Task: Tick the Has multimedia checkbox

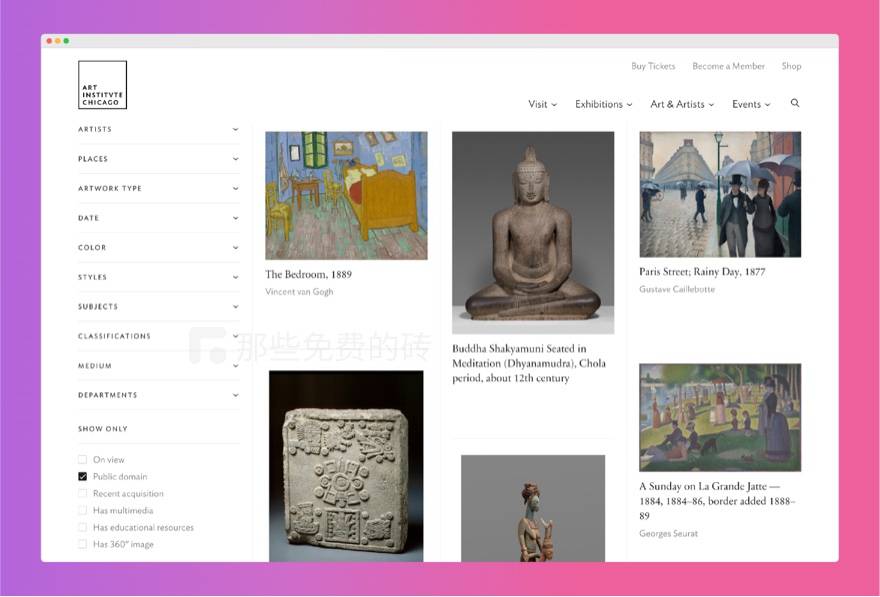Action: (83, 511)
